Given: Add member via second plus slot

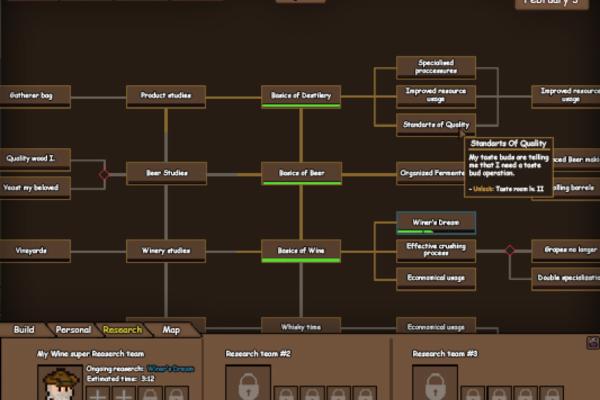Looking at the screenshot, I should pos(124,393).
